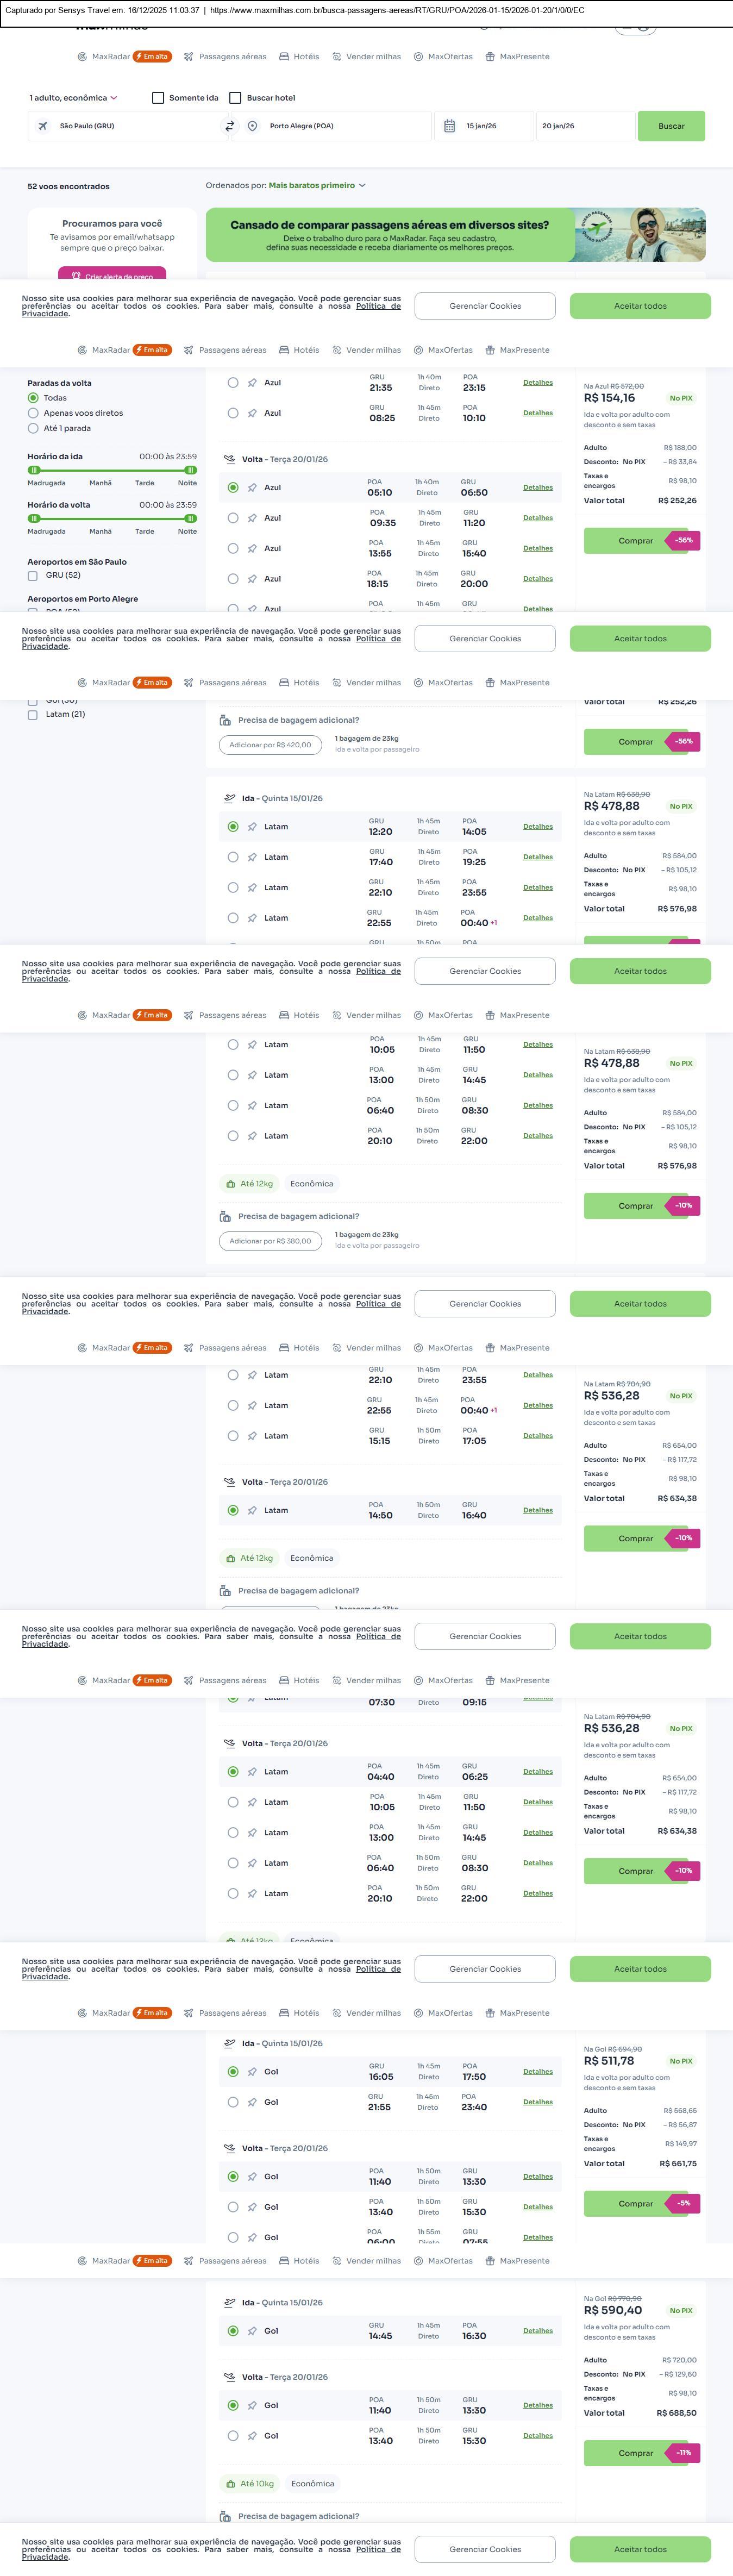Select the Latam 17:40 departure flight radio
The image size is (733, 2576).
[x=233, y=857]
